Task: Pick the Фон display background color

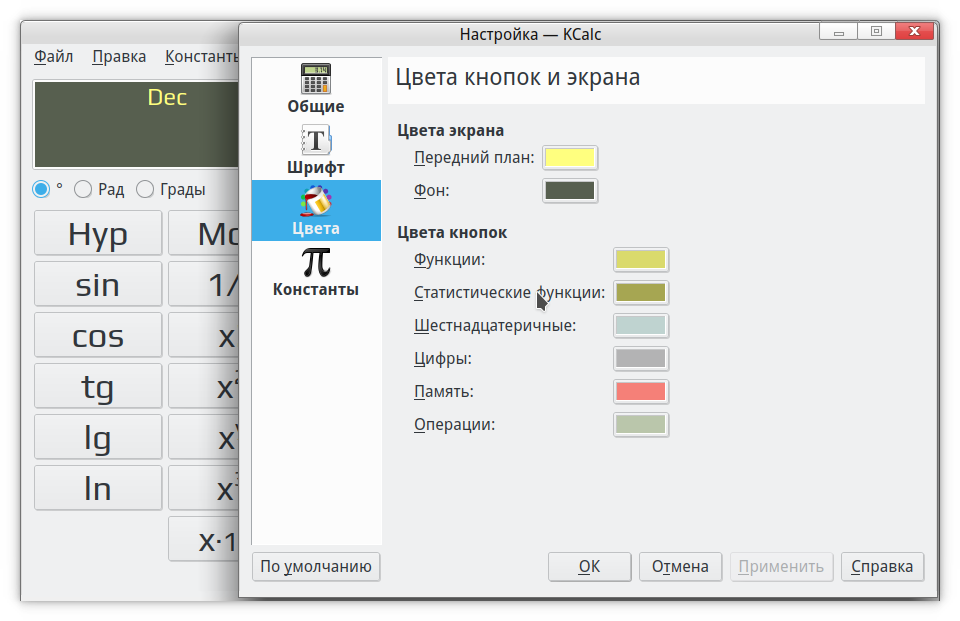Action: click(x=570, y=190)
